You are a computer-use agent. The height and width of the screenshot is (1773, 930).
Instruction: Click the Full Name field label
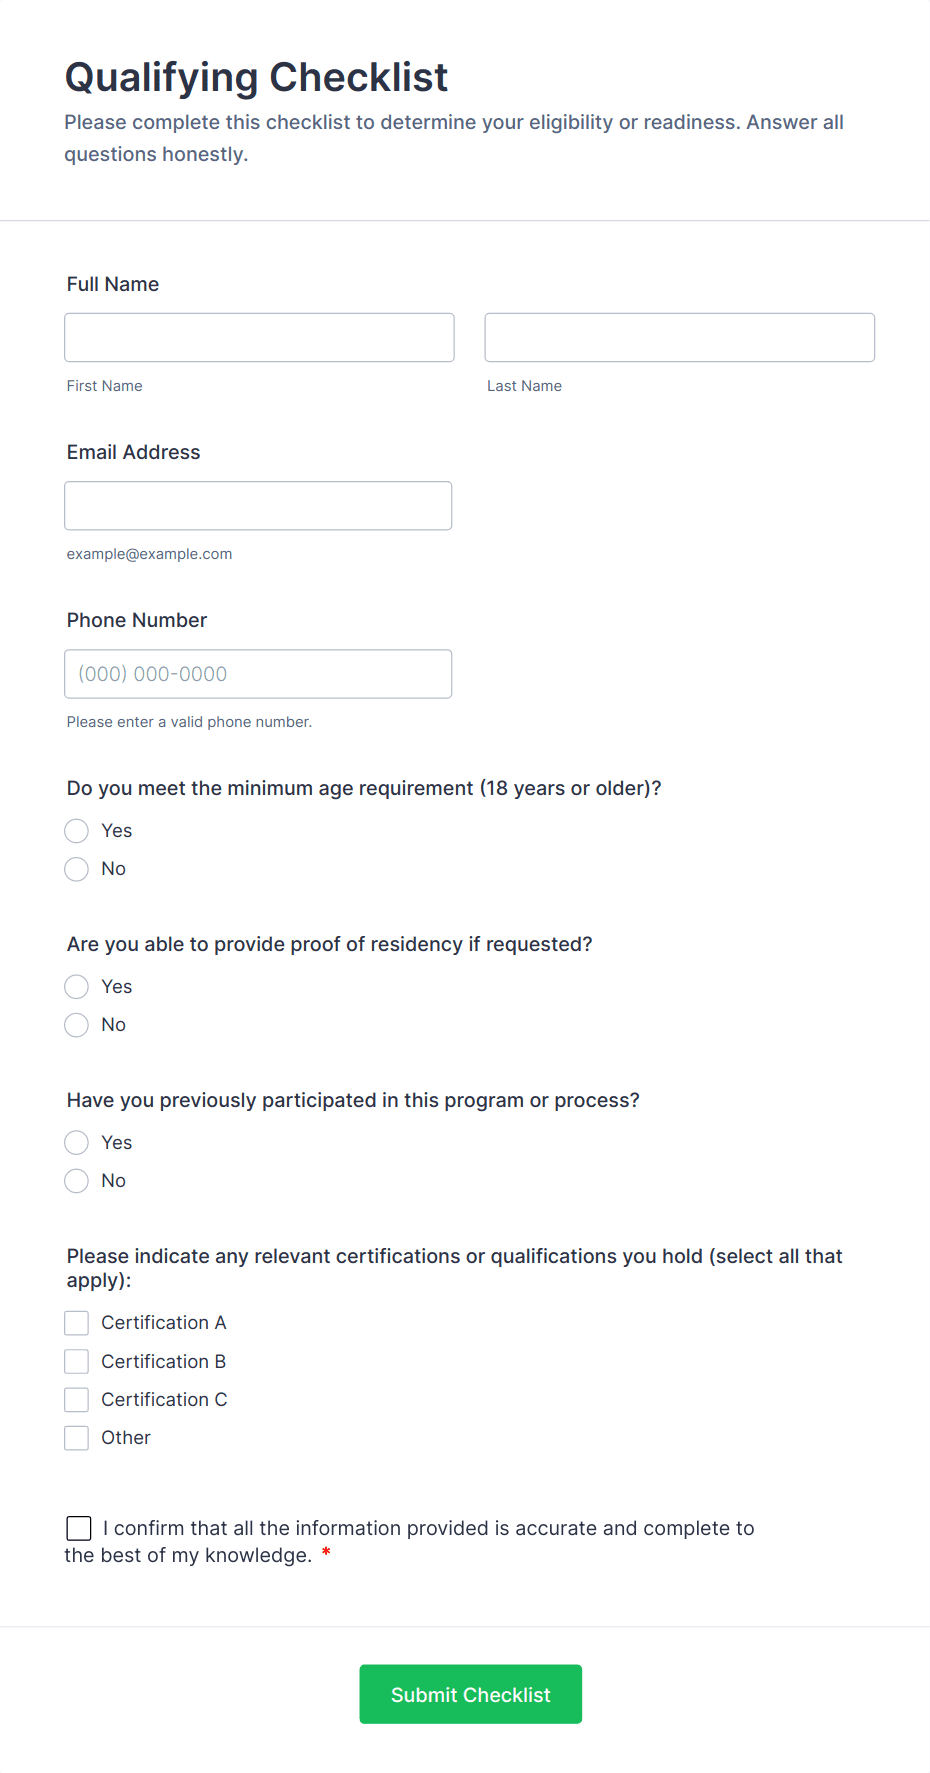[113, 284]
